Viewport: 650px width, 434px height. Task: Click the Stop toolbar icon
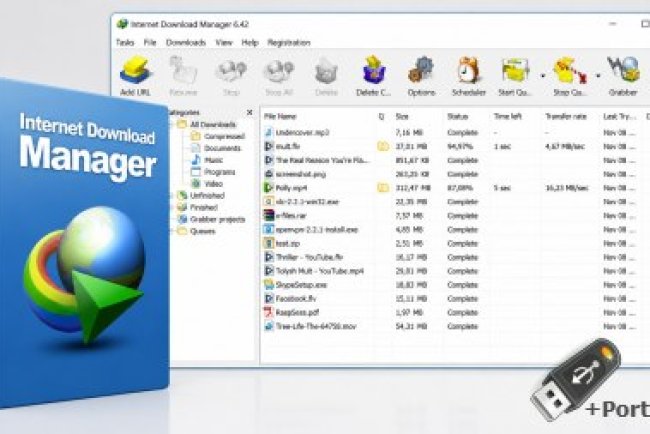point(231,76)
